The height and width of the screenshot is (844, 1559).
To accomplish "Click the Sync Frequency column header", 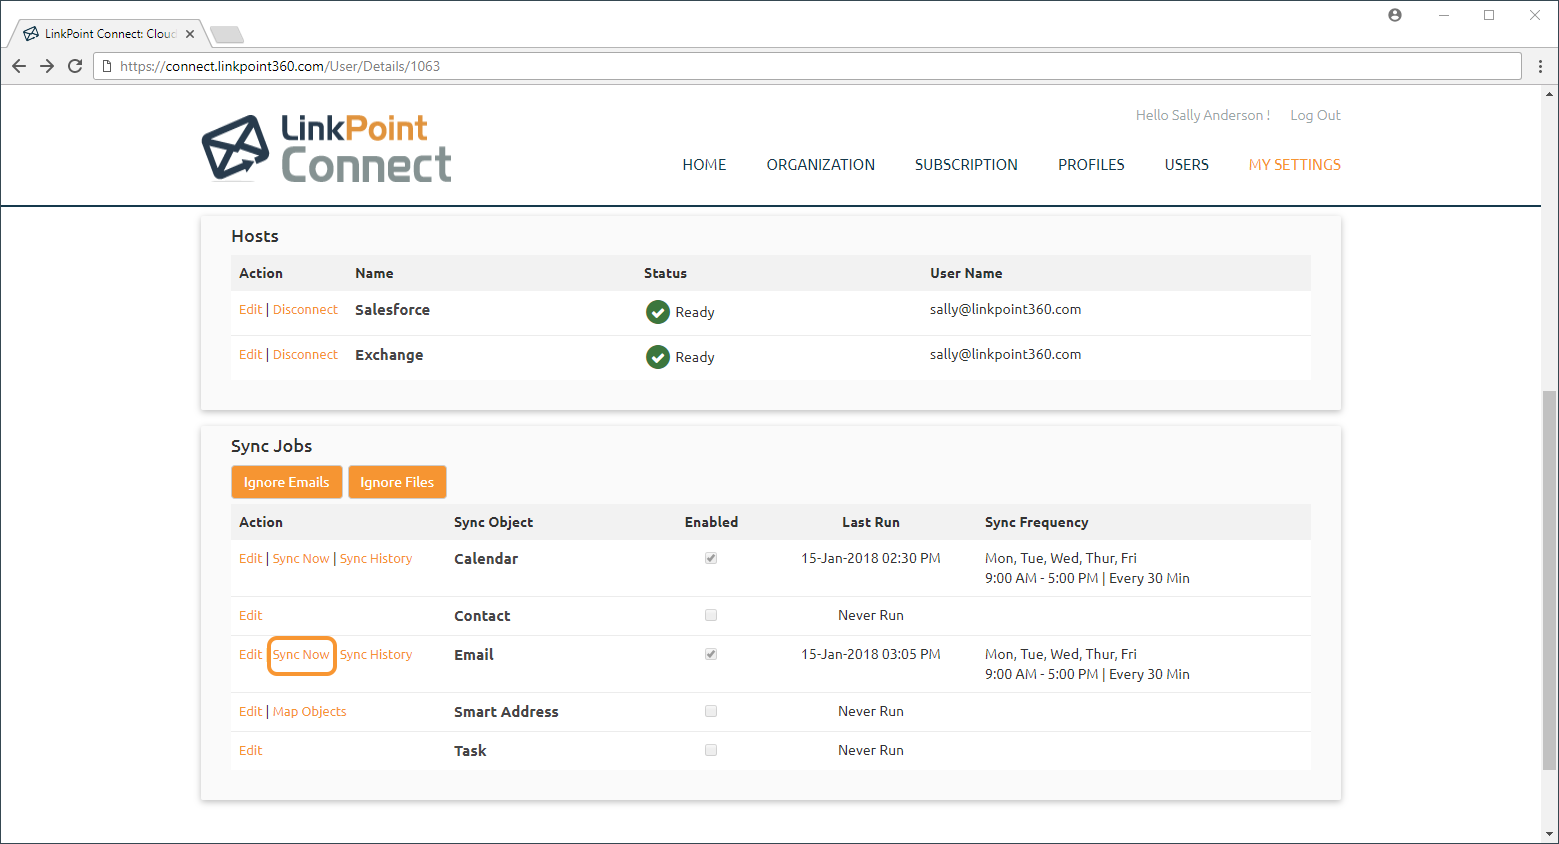I will coord(1036,522).
